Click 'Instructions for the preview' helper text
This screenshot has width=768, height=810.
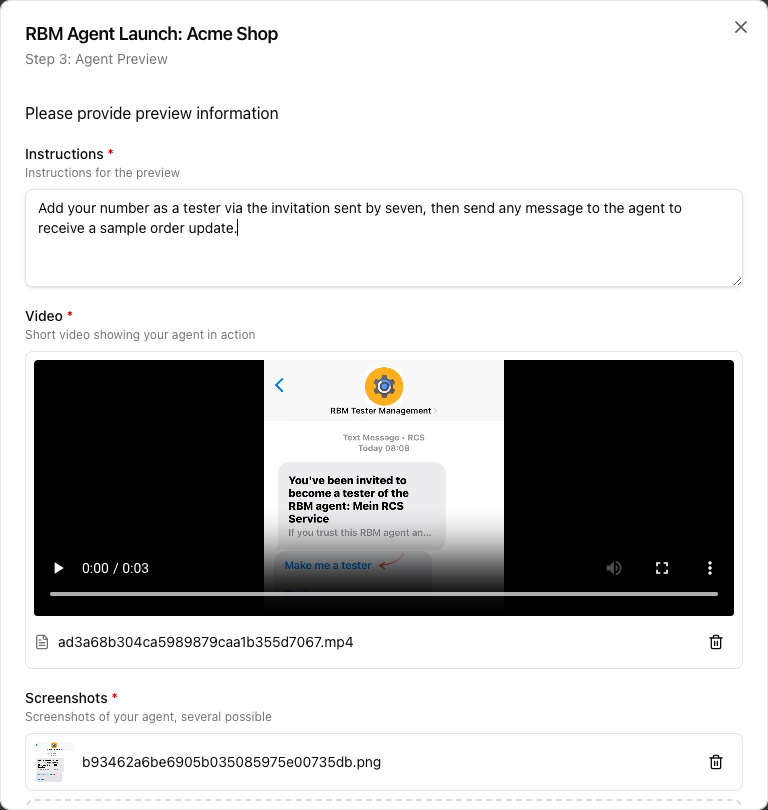click(102, 173)
